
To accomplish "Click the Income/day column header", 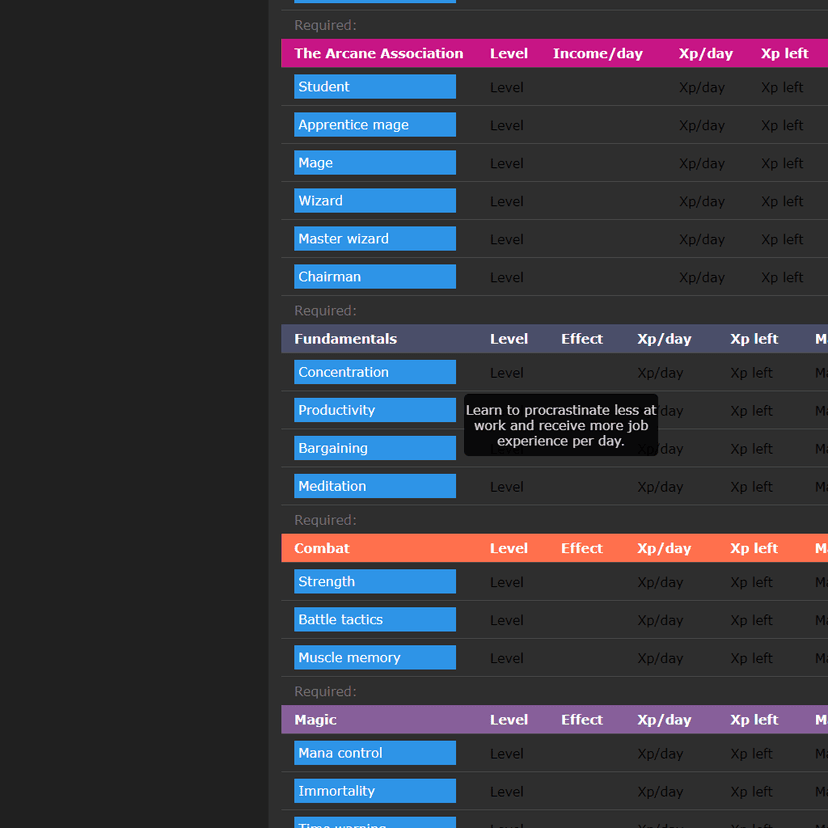I will click(x=597, y=54).
